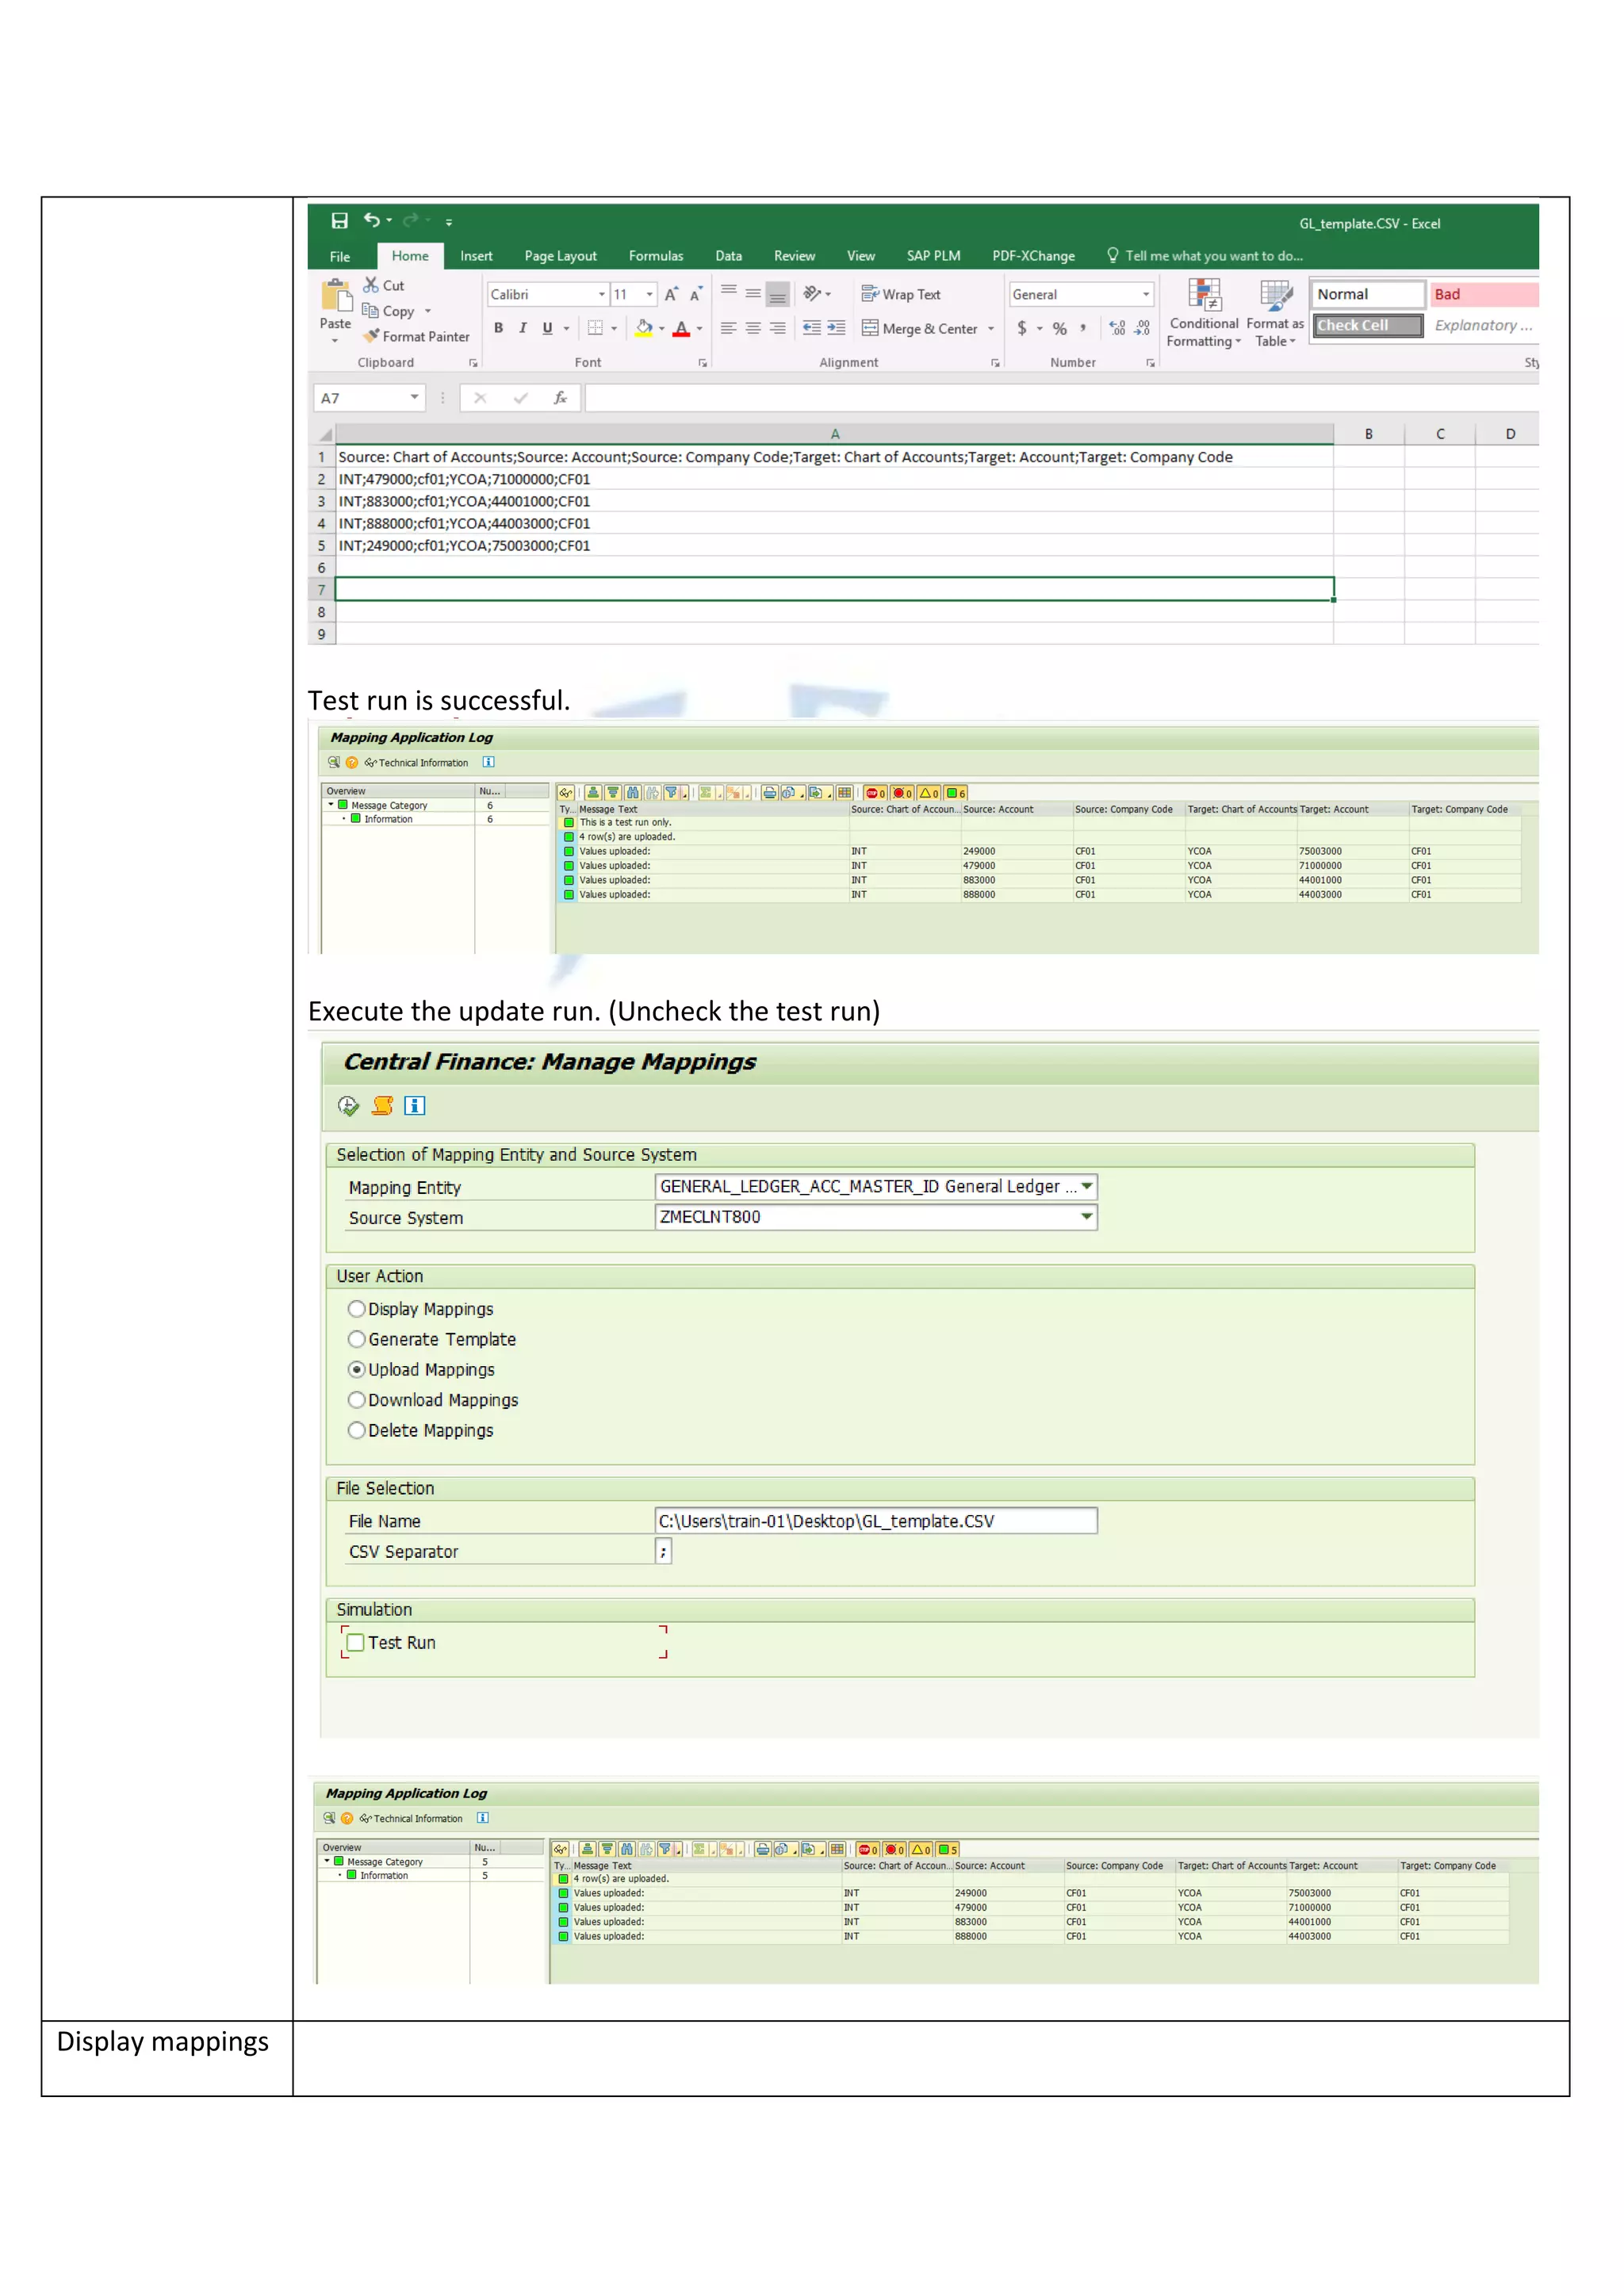Switch to the Formulas tab
The width and height of the screenshot is (1624, 2296).
[656, 256]
